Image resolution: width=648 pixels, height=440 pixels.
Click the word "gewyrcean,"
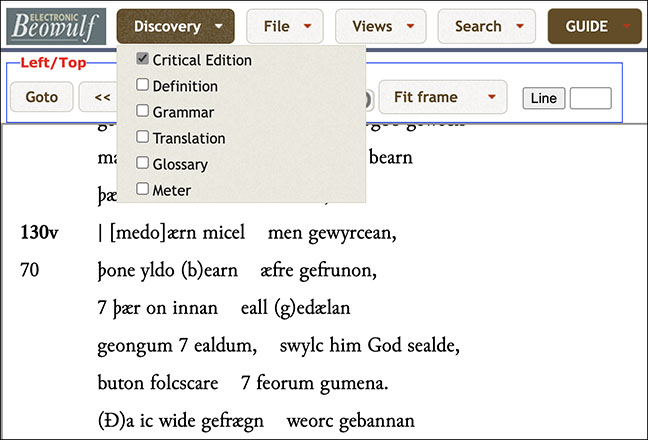pos(353,233)
